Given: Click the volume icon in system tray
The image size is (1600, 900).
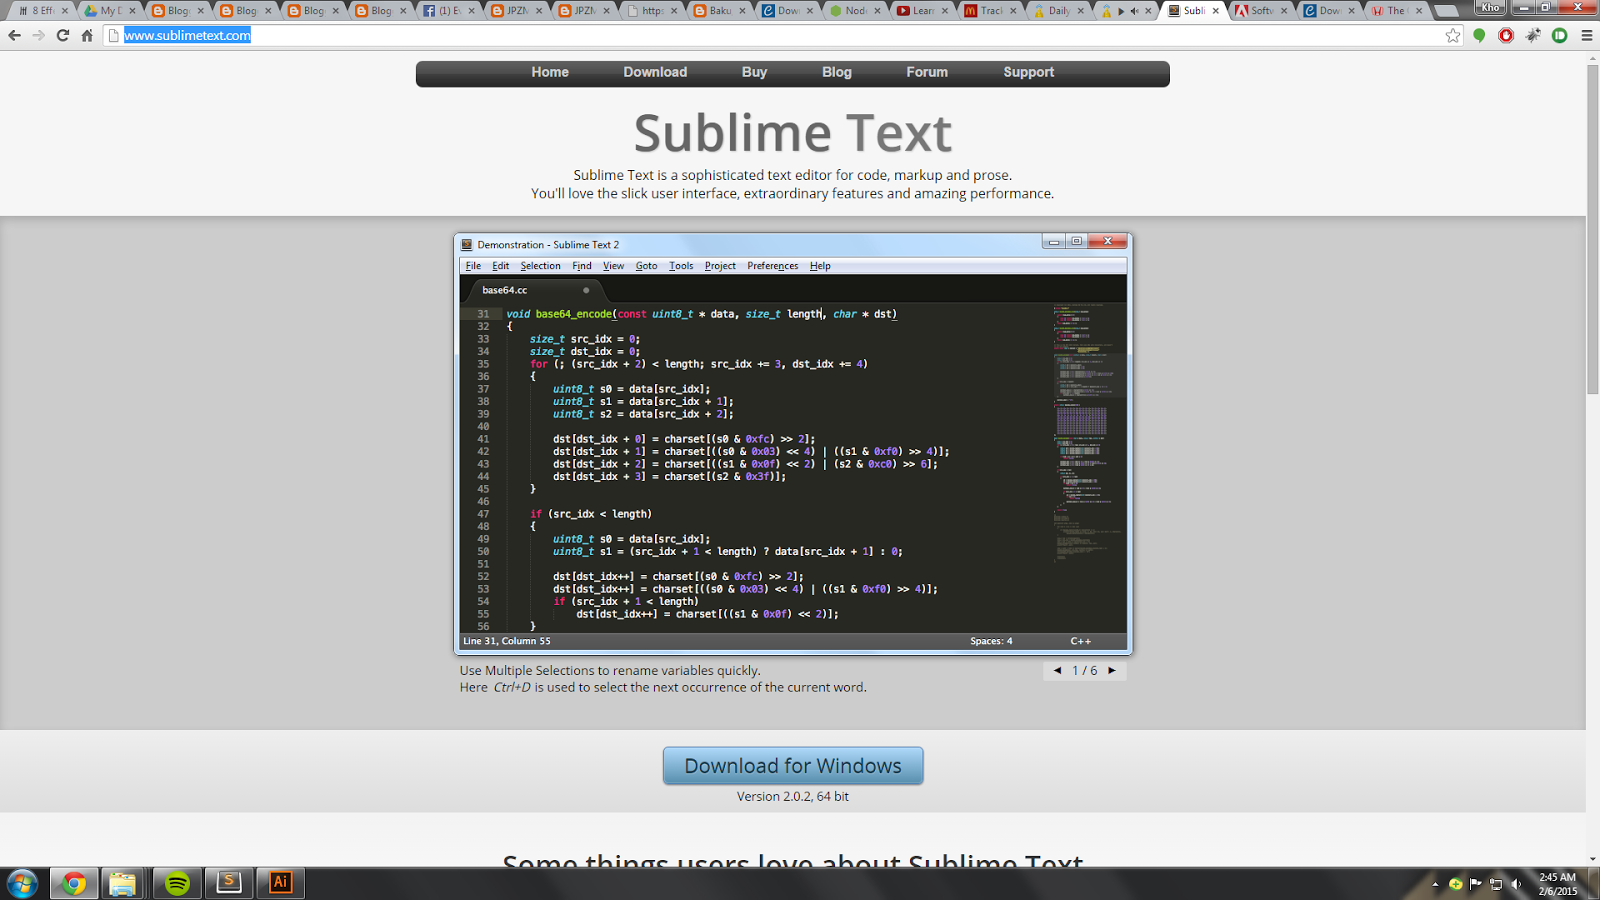Looking at the screenshot, I should (1517, 884).
